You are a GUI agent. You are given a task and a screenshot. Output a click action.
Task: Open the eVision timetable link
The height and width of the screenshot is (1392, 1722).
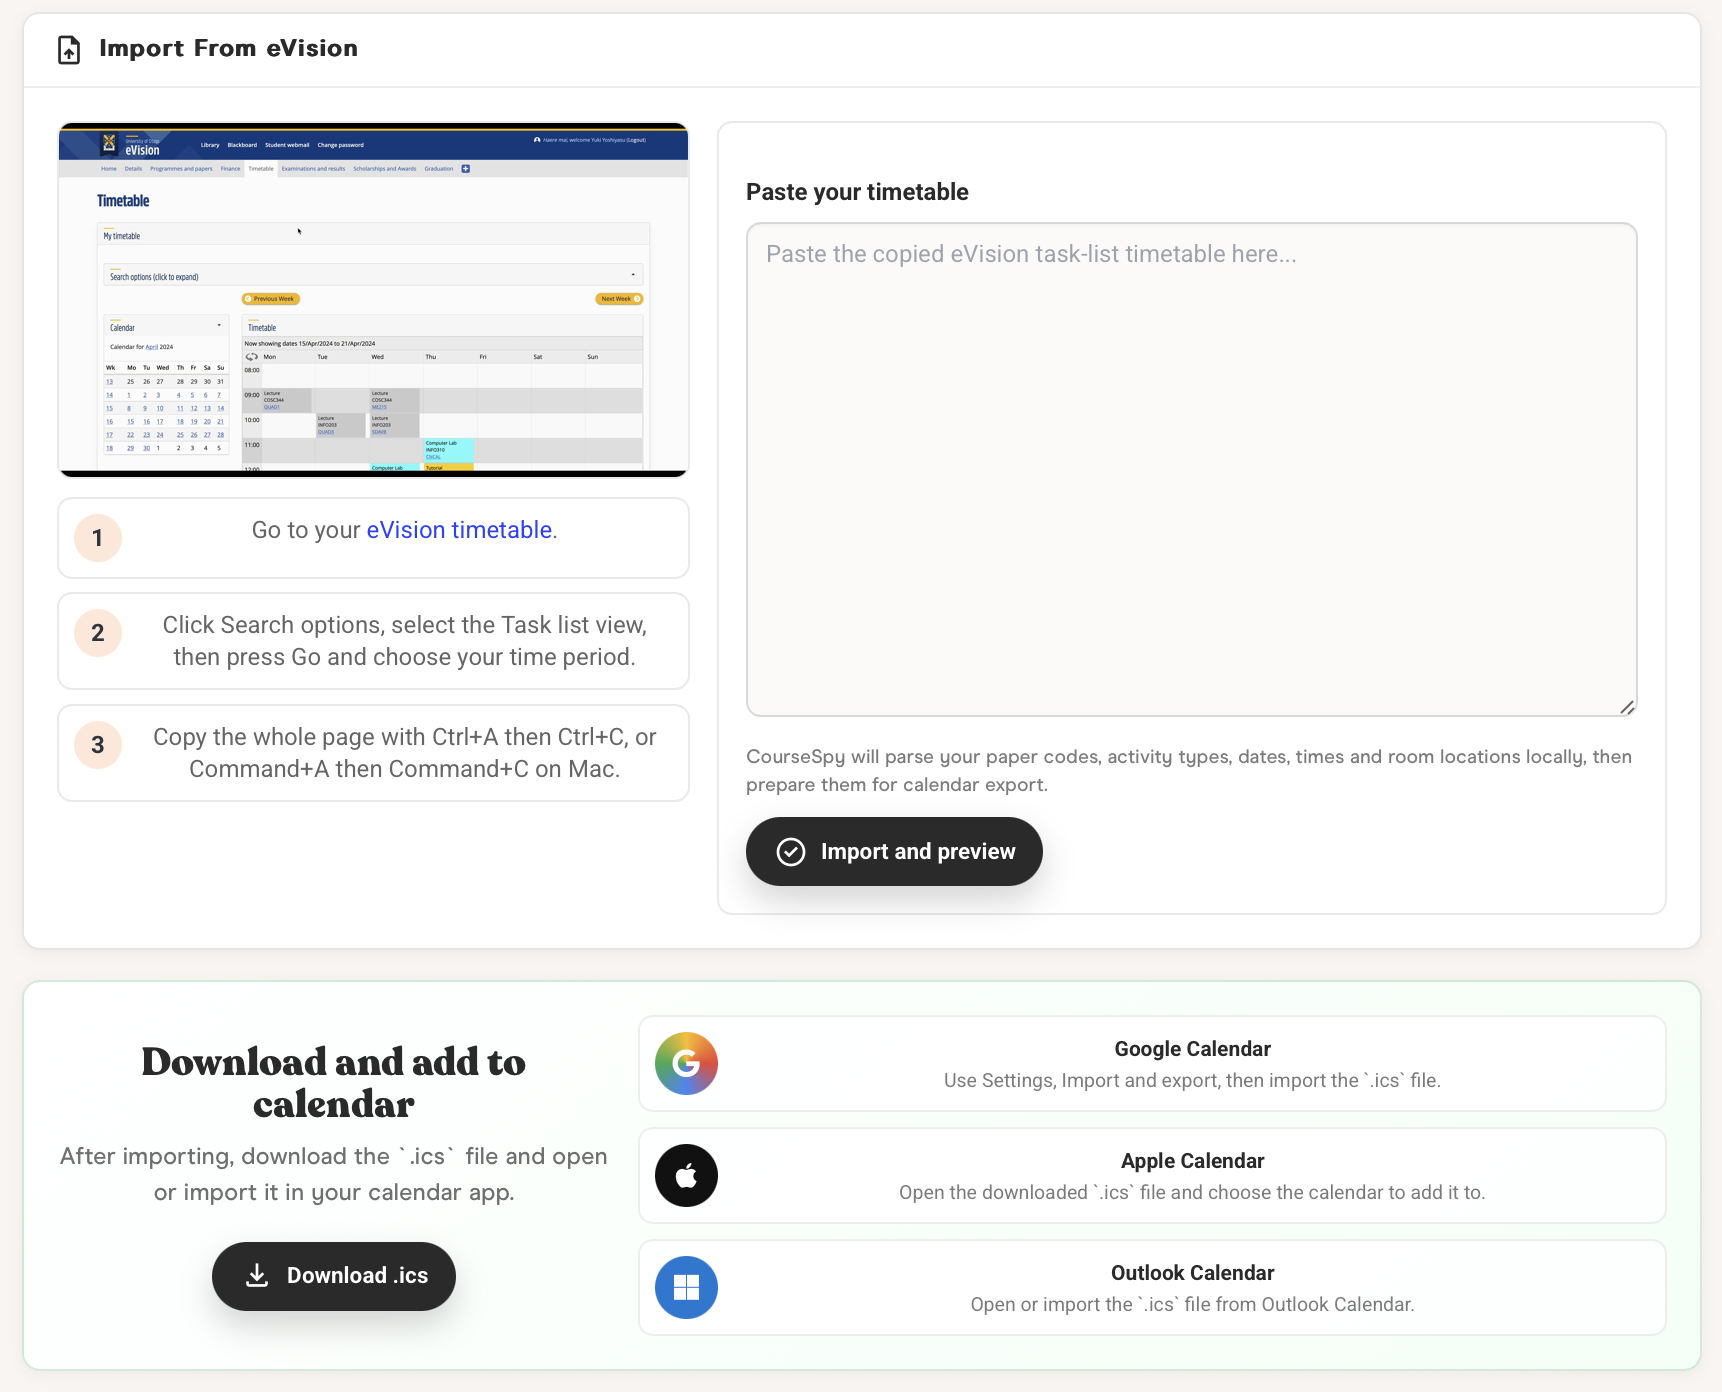459,530
